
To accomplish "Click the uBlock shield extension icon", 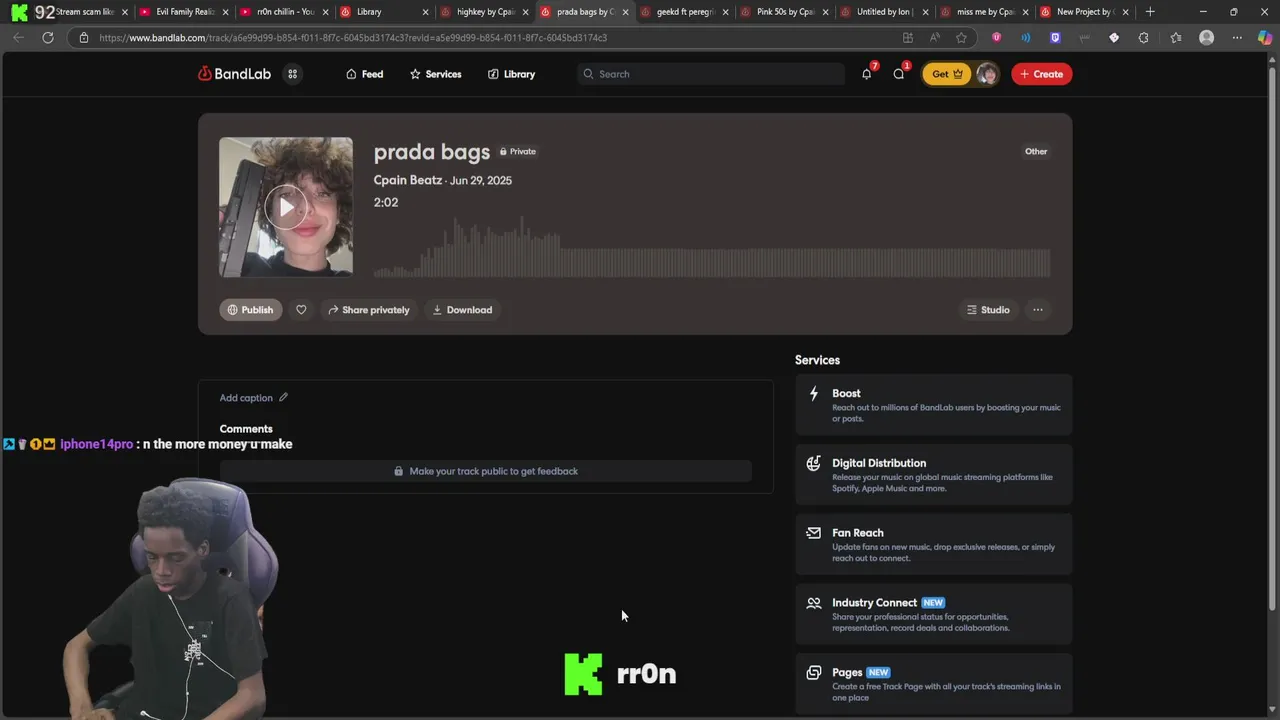I will 996,37.
